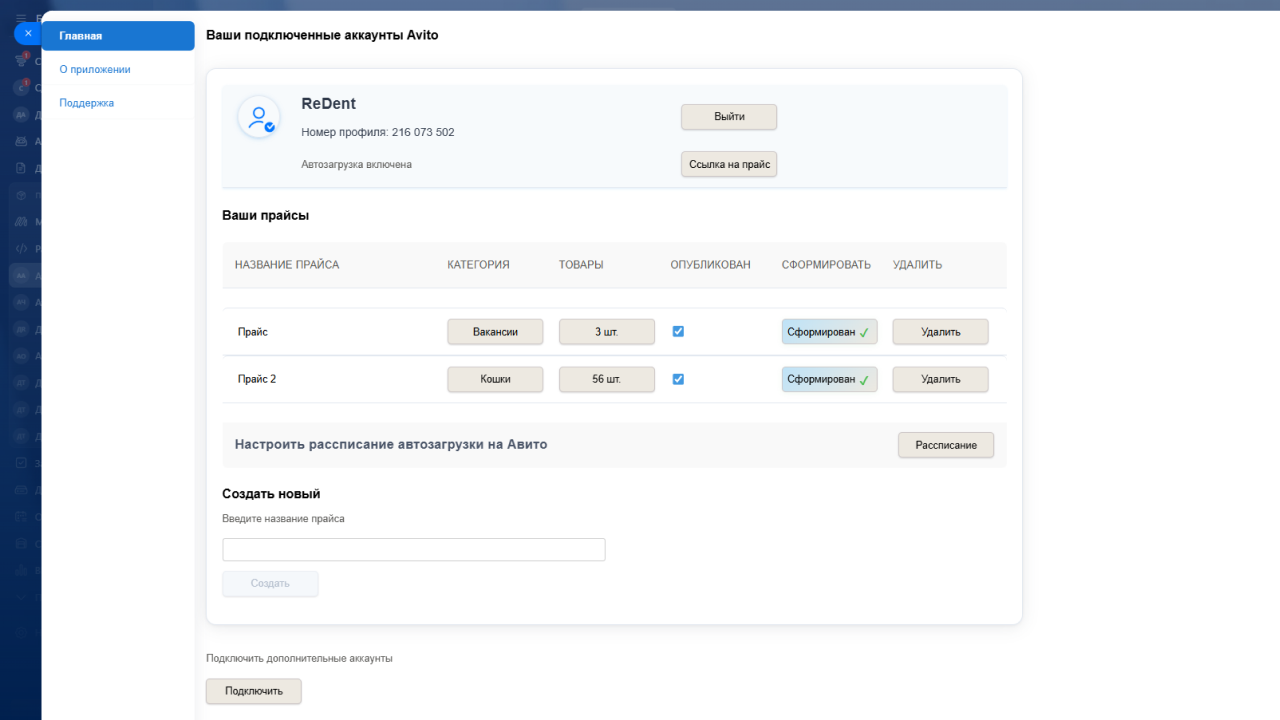Open the Кошки category for Прайс 2
The height and width of the screenshot is (720, 1280).
pyautogui.click(x=495, y=380)
